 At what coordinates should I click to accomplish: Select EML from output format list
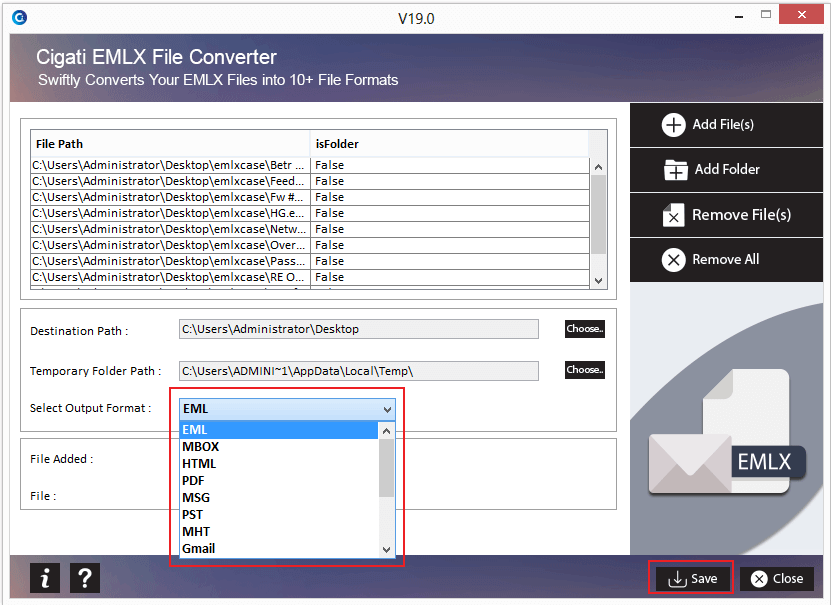tap(279, 430)
